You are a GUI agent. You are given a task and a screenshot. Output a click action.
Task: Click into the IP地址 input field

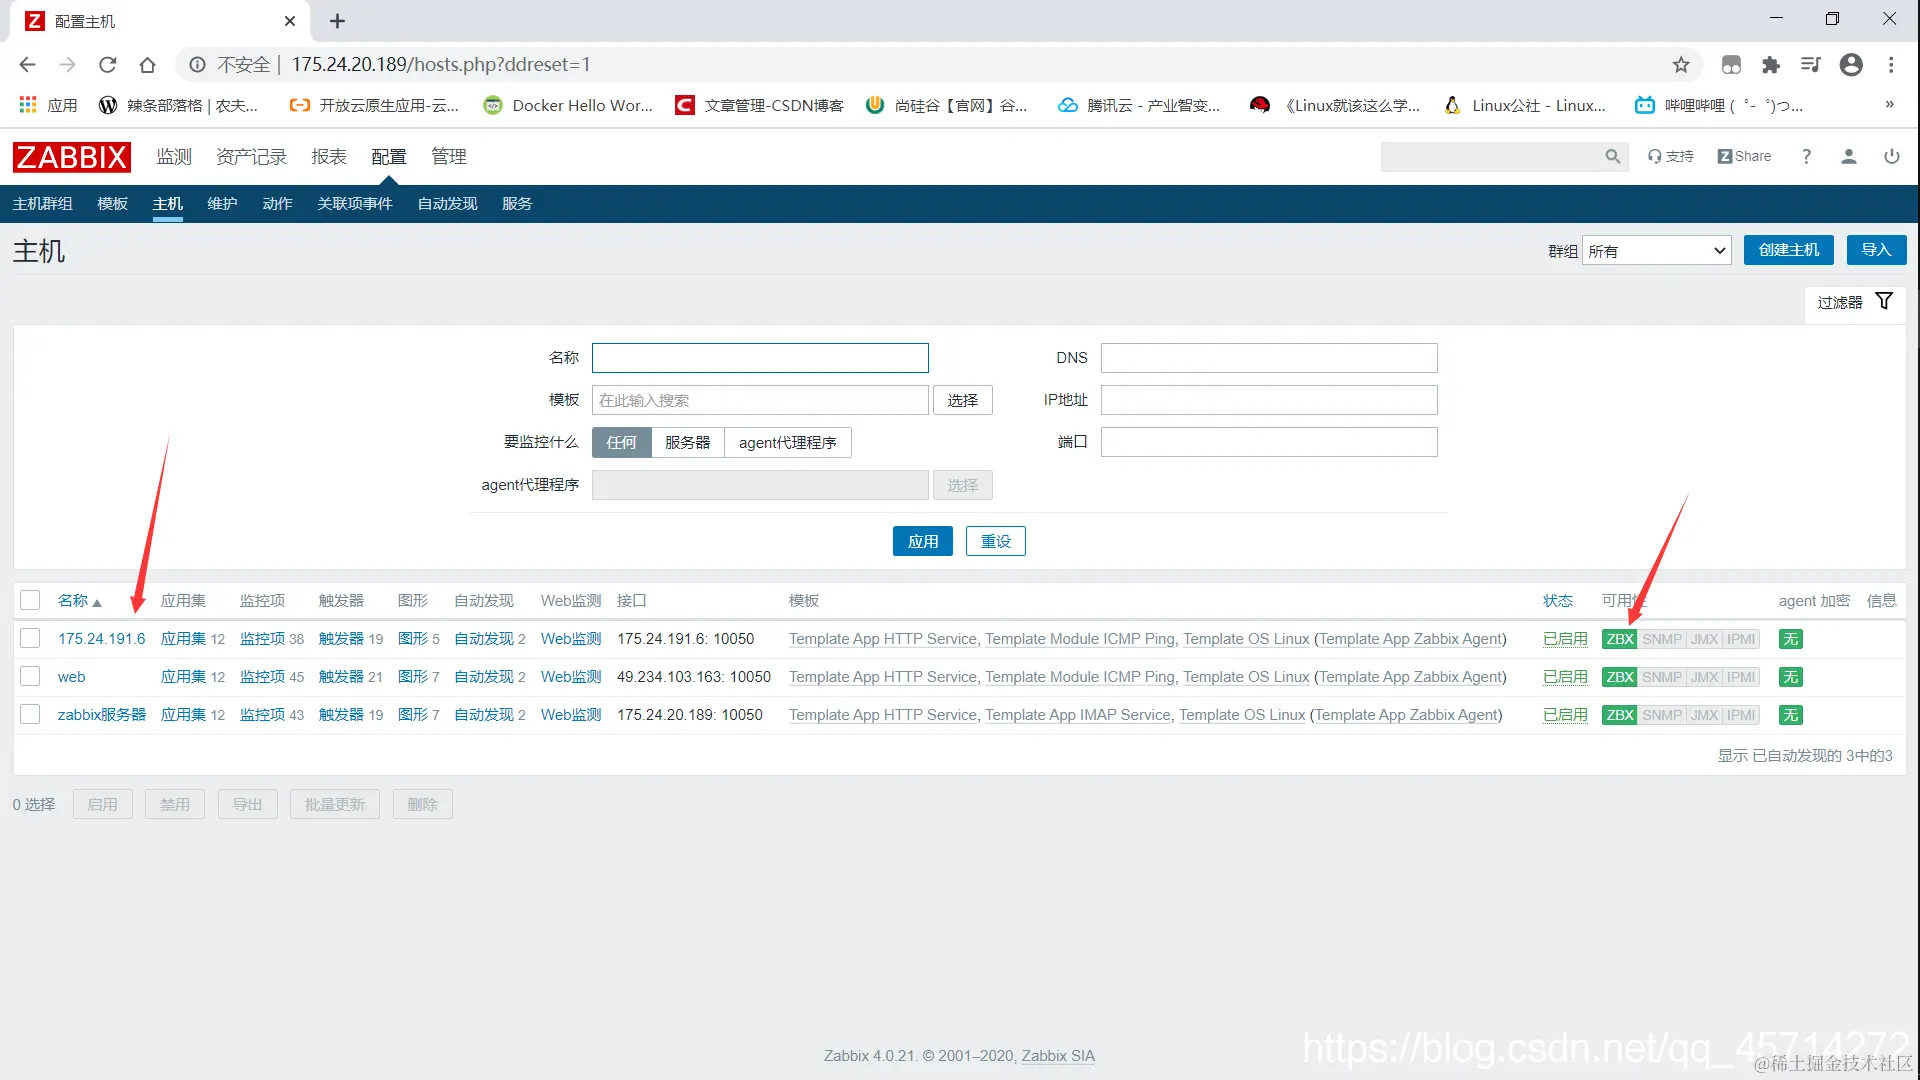[x=1268, y=400]
